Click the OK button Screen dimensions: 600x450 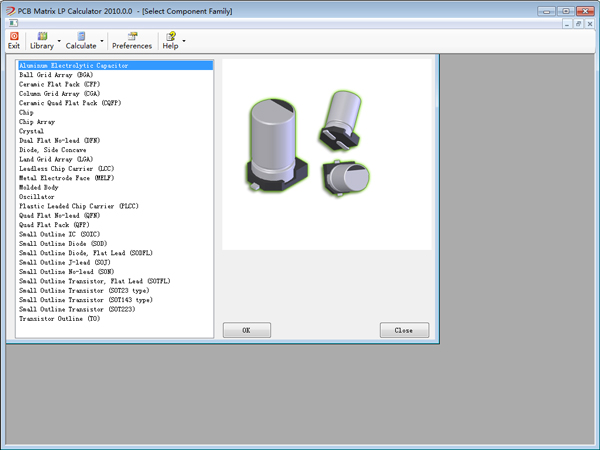pos(247,330)
